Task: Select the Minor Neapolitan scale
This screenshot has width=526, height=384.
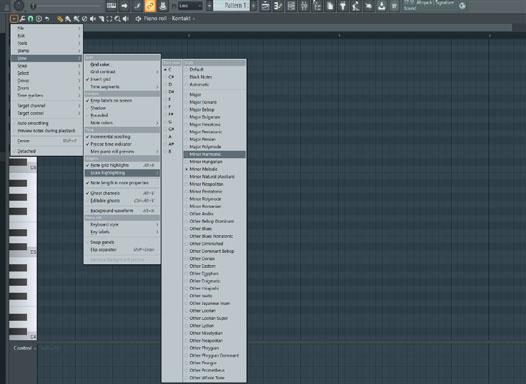Action: click(x=215, y=184)
